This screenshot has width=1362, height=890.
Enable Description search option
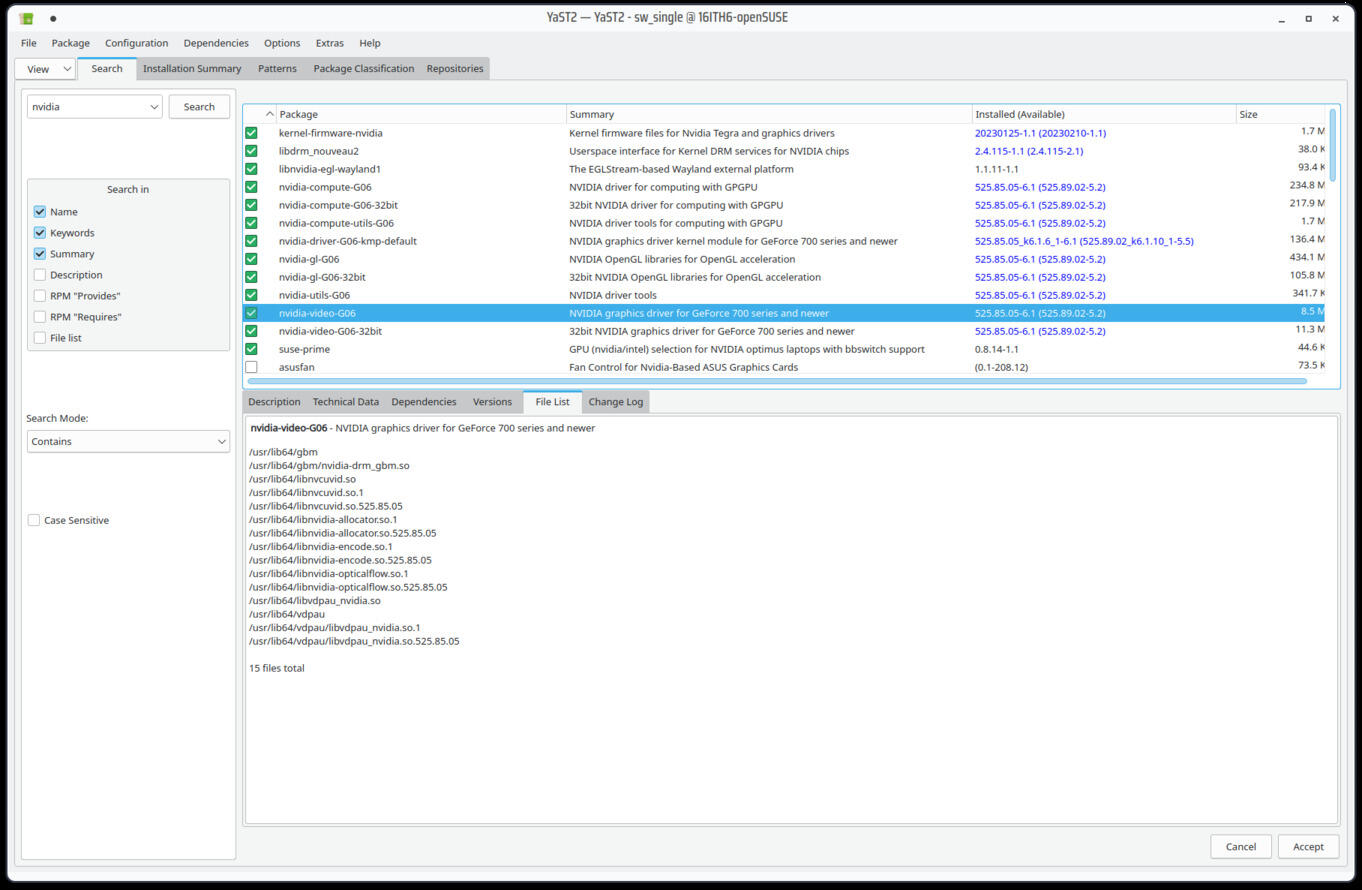click(40, 275)
